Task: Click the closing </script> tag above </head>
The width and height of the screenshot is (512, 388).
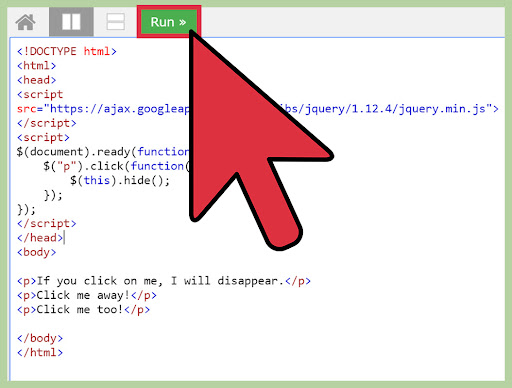Action: [46, 224]
